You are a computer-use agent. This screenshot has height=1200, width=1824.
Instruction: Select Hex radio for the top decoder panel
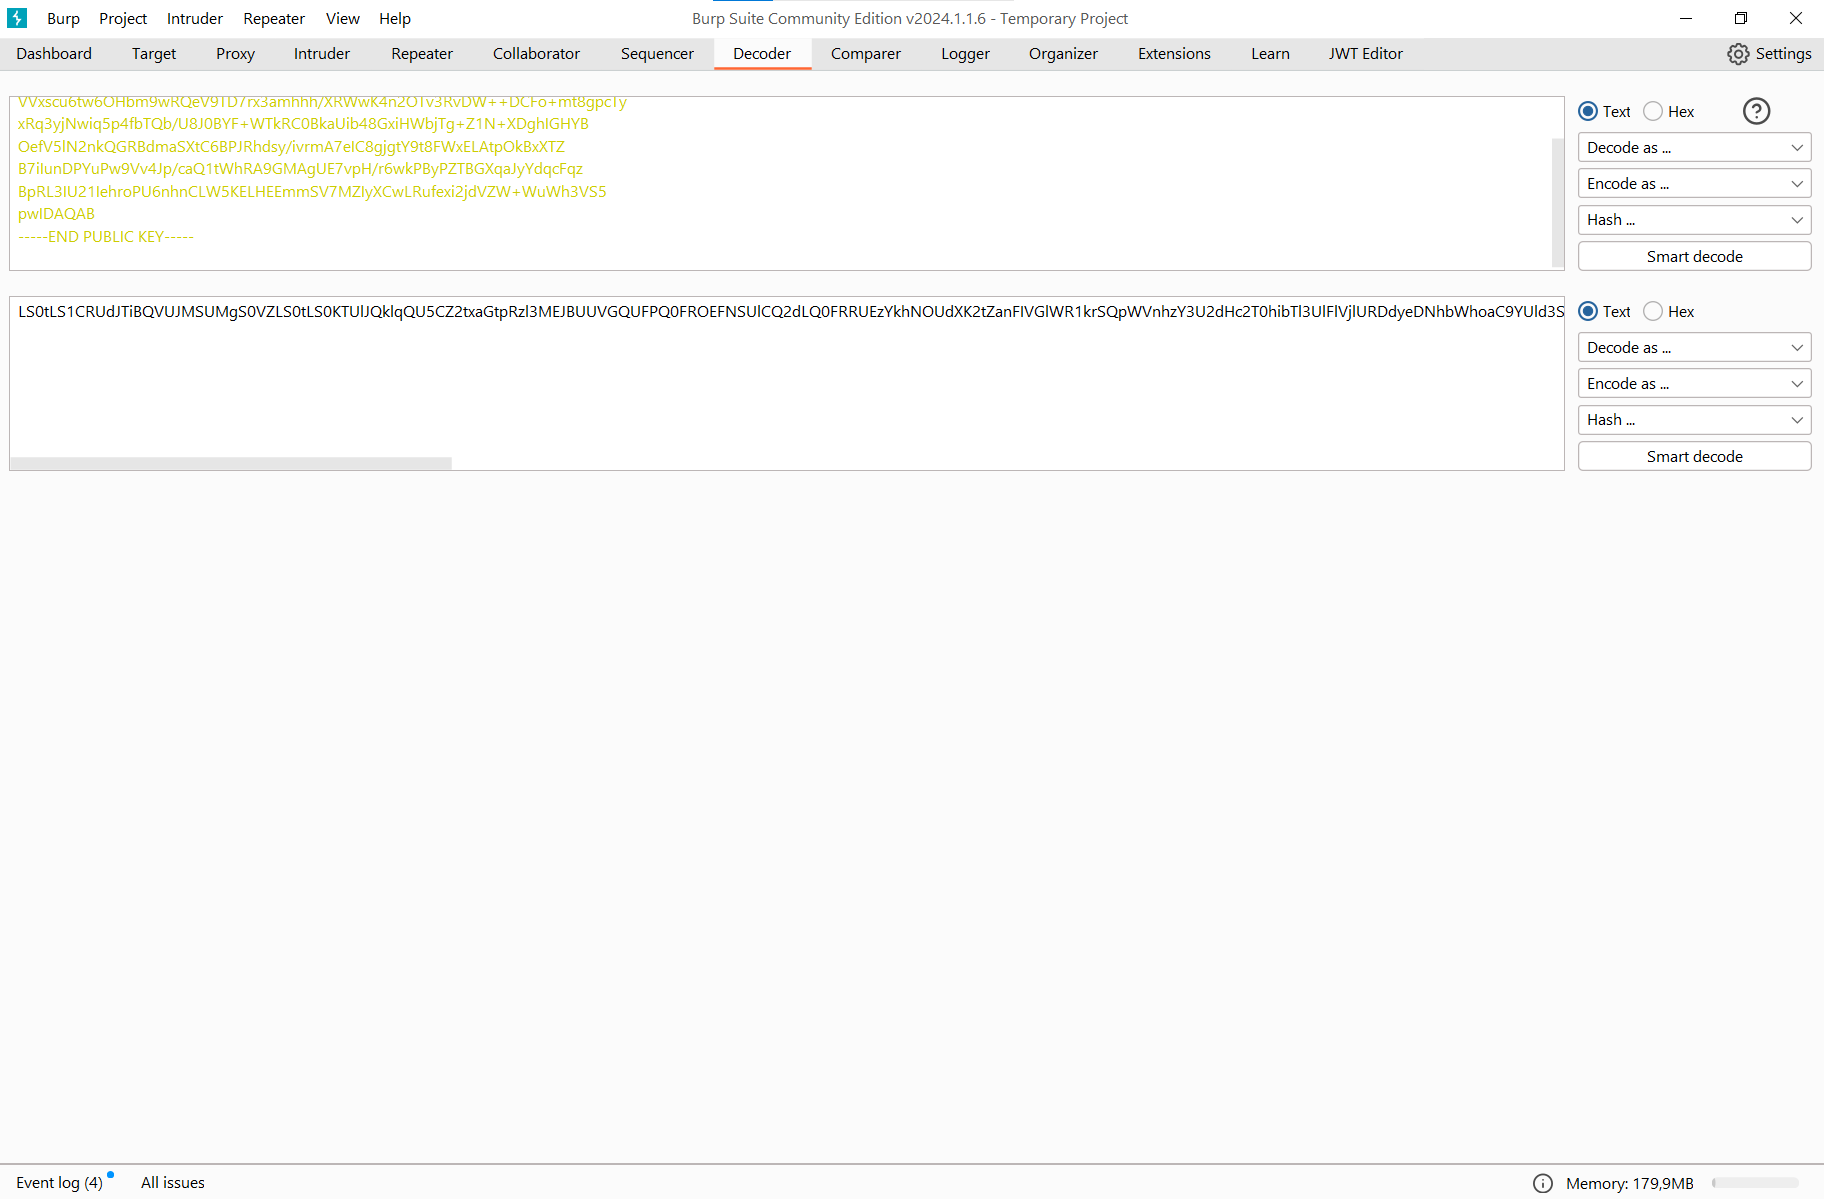[1653, 111]
